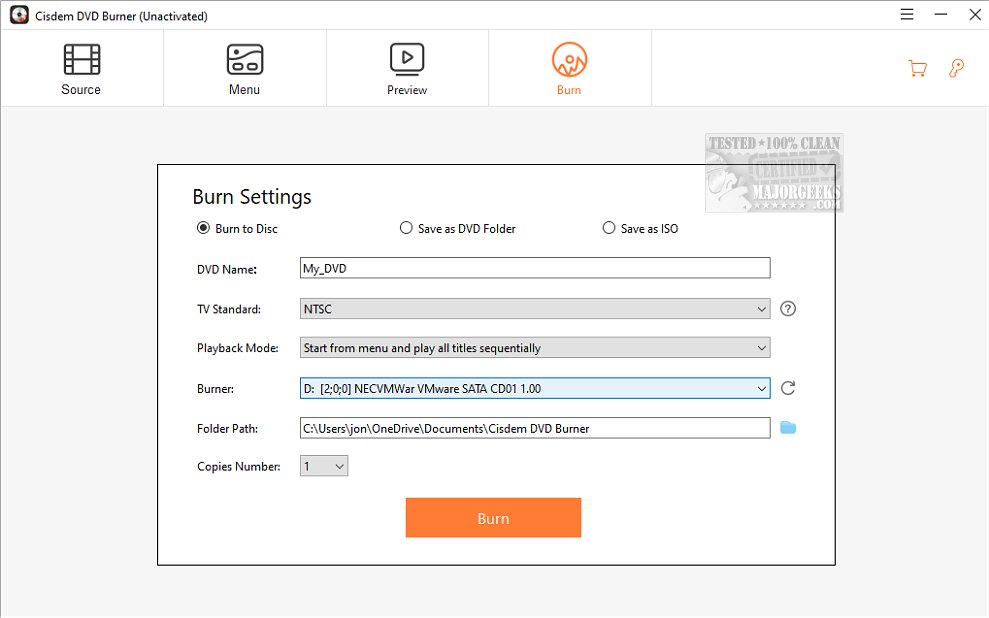Refresh the burner drive list
This screenshot has width=989, height=618.
[x=788, y=388]
